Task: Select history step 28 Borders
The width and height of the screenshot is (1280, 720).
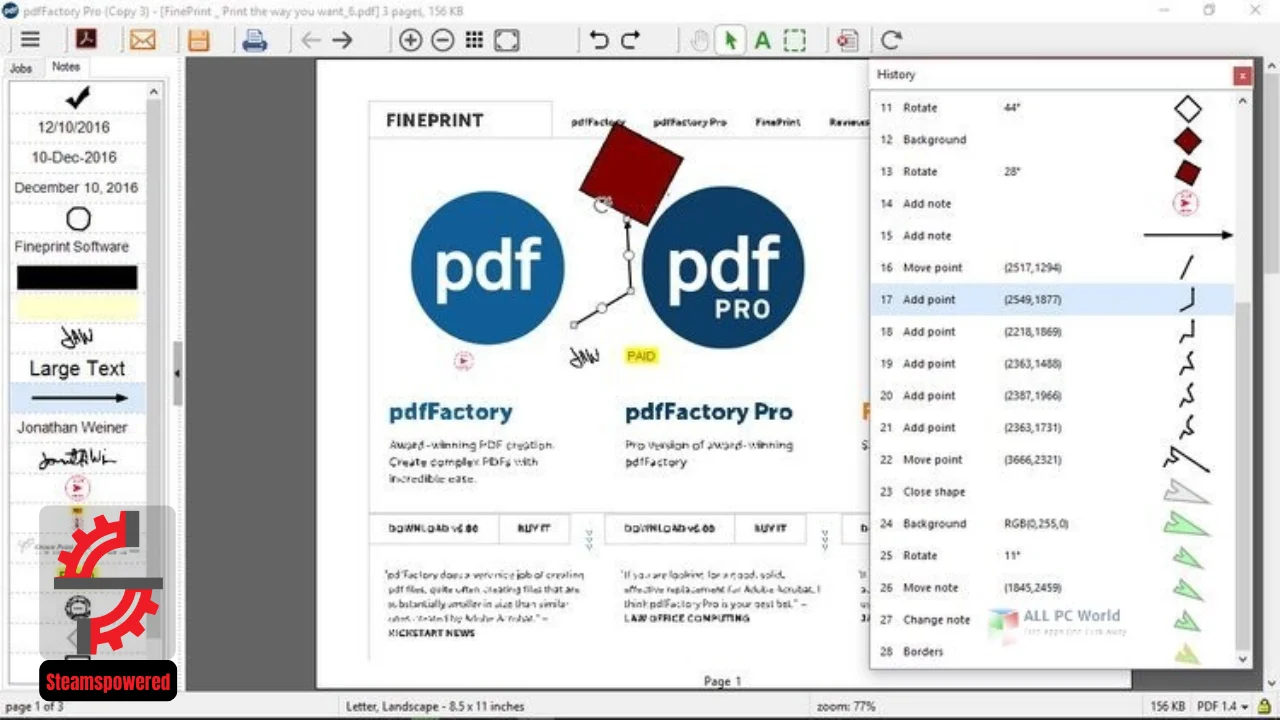Action: pyautogui.click(x=1052, y=651)
